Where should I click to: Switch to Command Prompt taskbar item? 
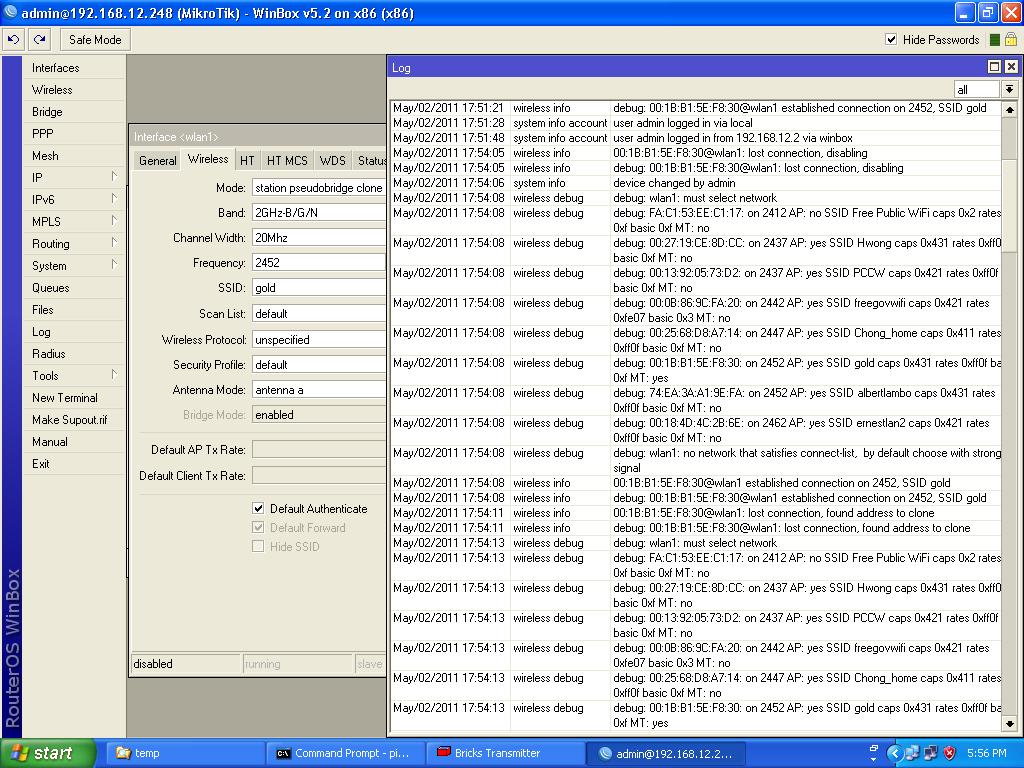coord(345,754)
